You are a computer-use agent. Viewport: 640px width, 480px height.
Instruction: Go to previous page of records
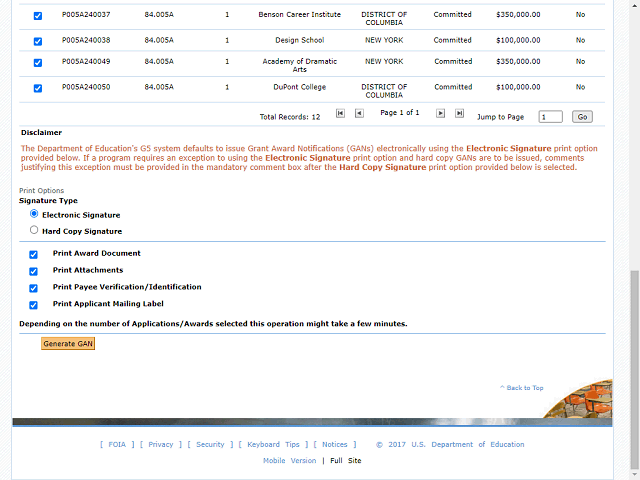coord(359,113)
